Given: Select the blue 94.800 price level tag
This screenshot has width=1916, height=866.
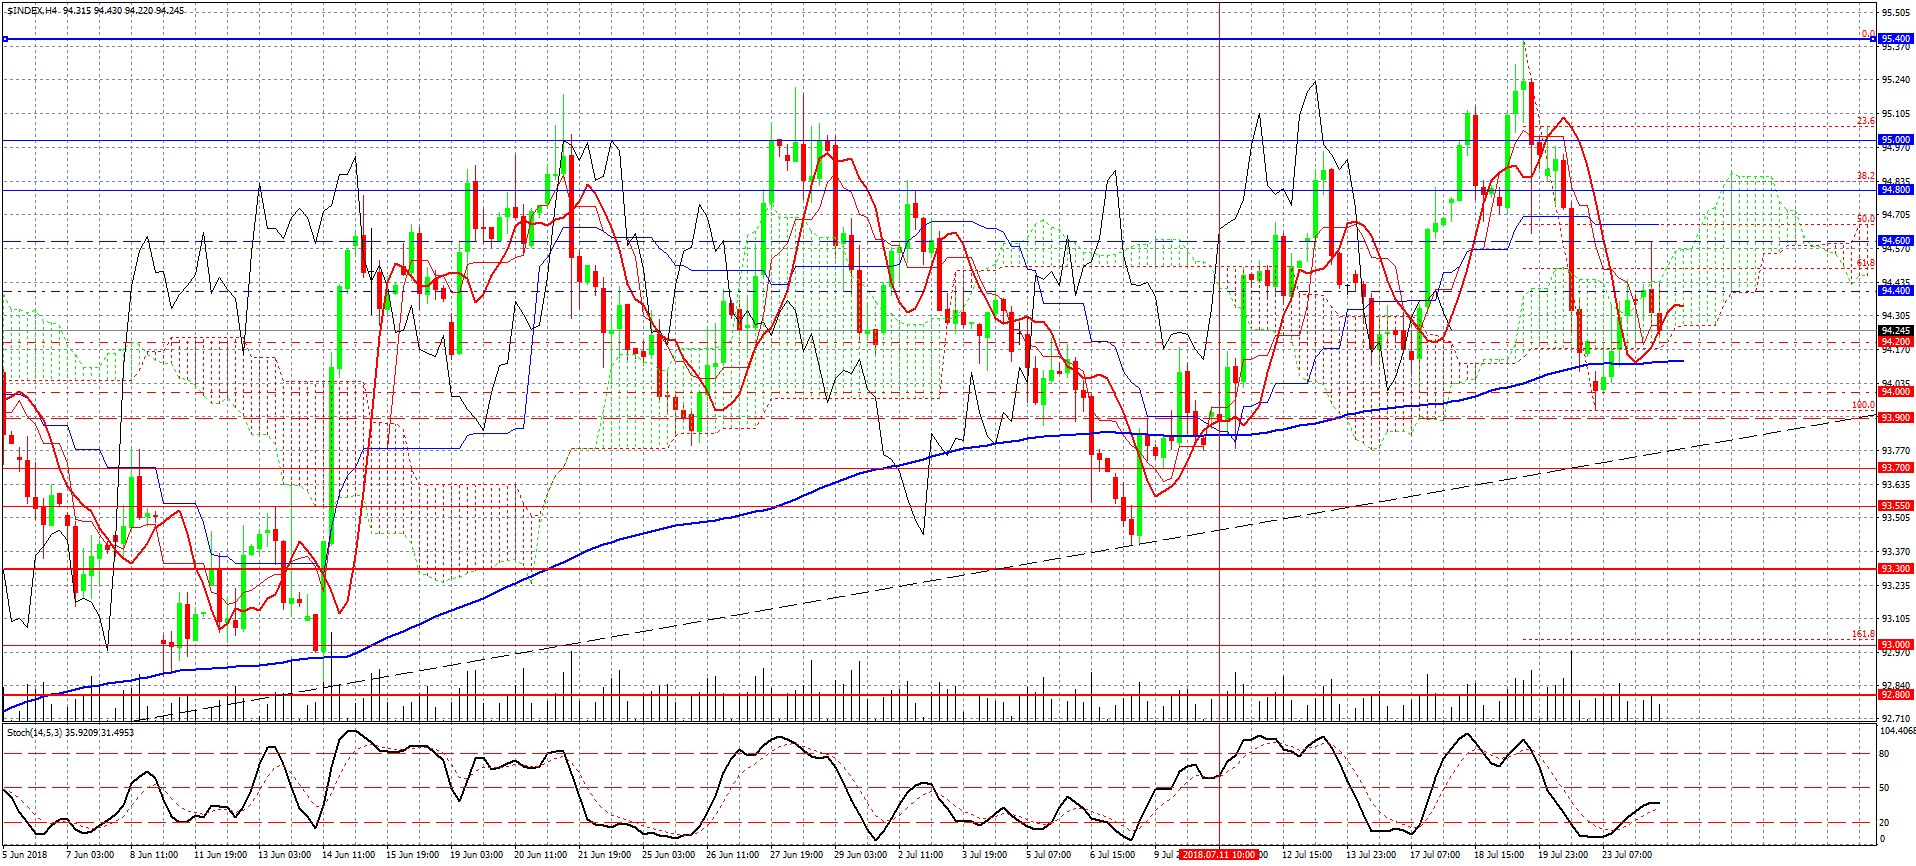Looking at the screenshot, I should click(1896, 189).
